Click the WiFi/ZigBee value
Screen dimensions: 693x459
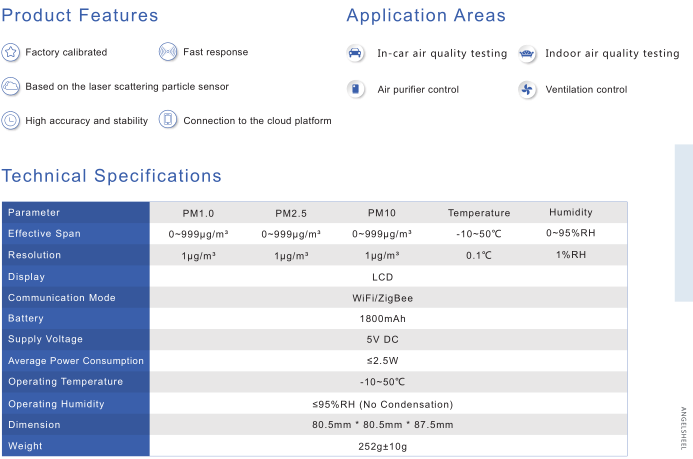click(383, 298)
